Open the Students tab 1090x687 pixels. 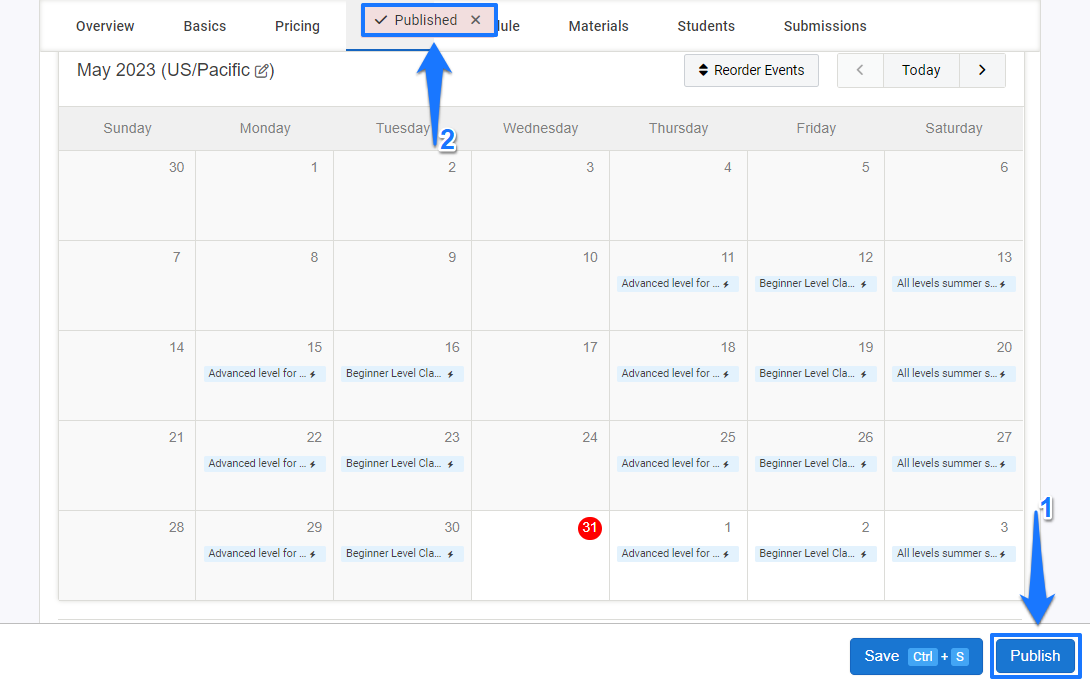click(706, 26)
